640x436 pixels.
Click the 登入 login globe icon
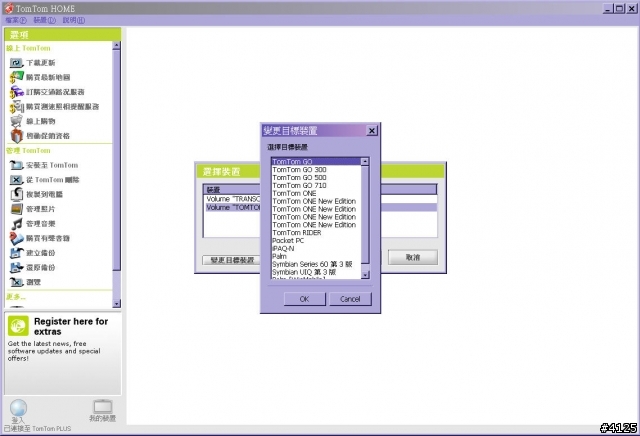[18, 407]
